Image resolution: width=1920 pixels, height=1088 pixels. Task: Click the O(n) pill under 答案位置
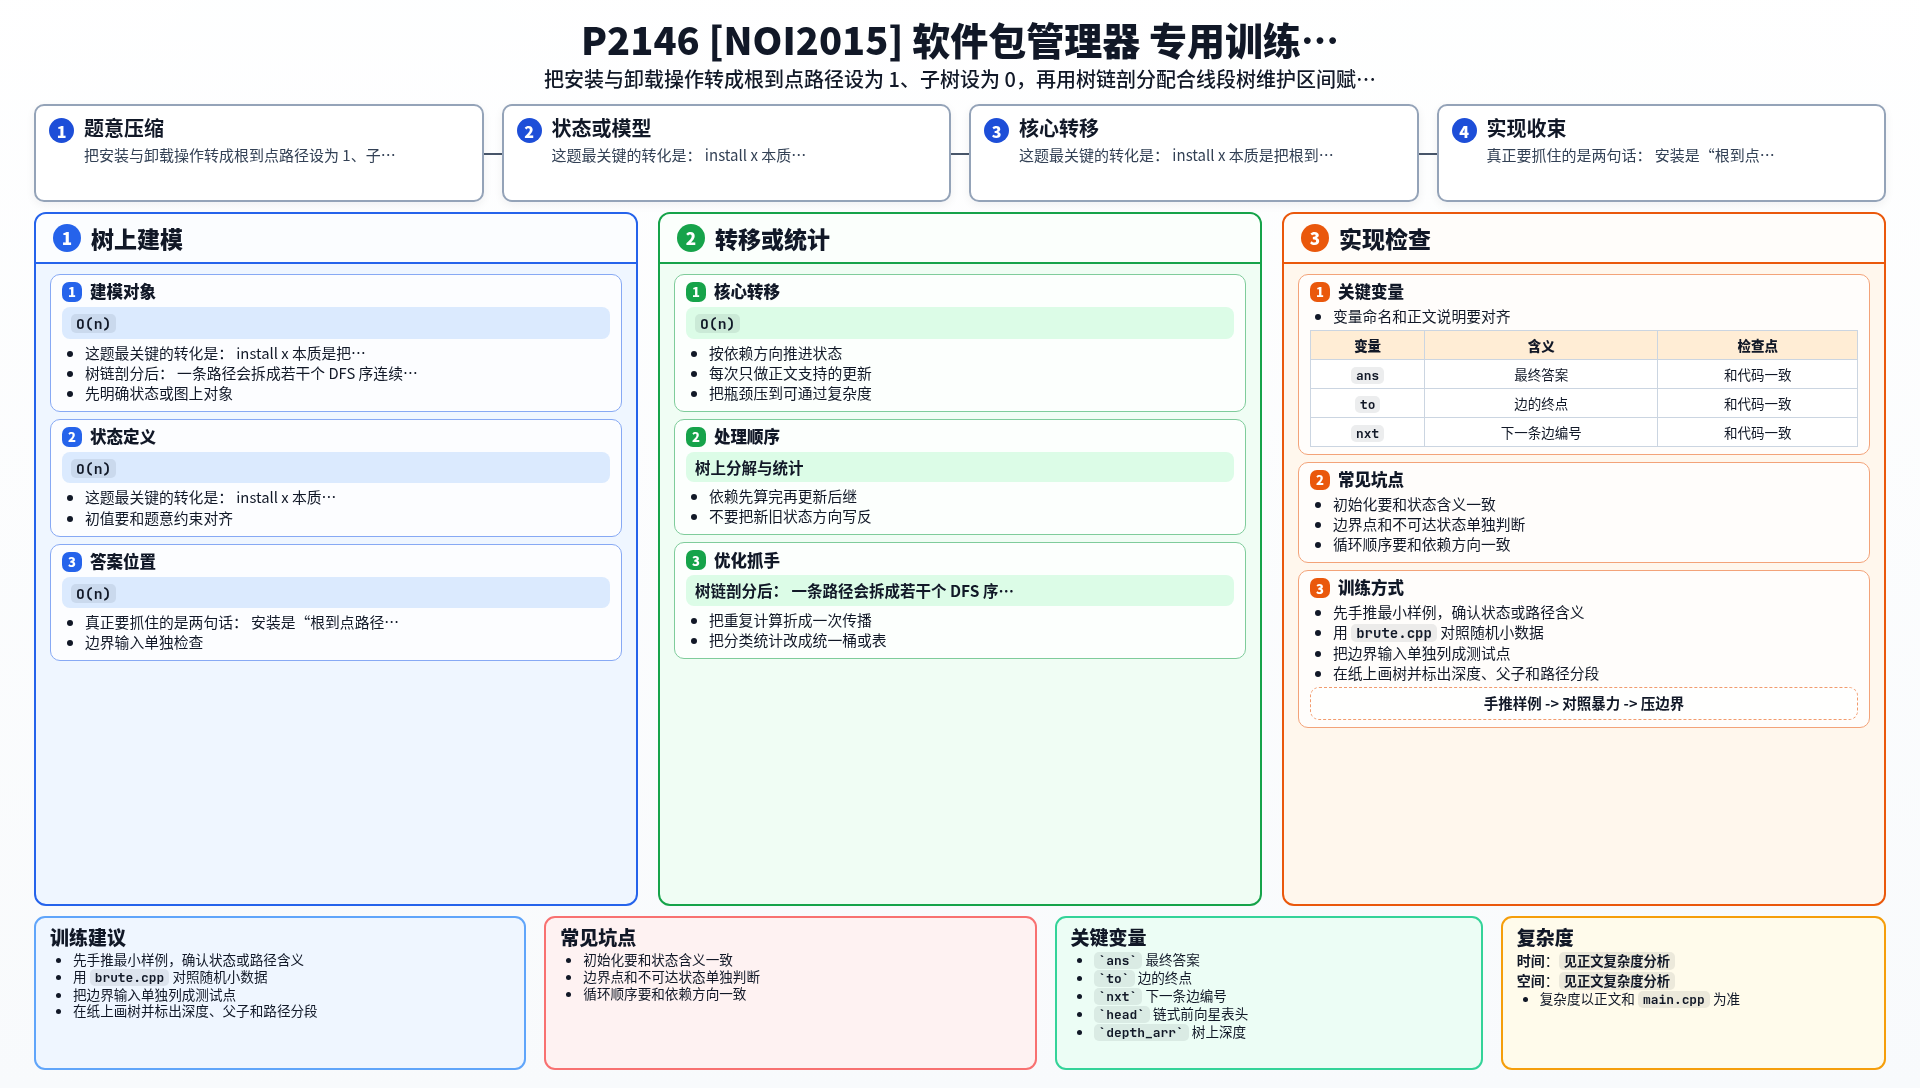pos(95,594)
